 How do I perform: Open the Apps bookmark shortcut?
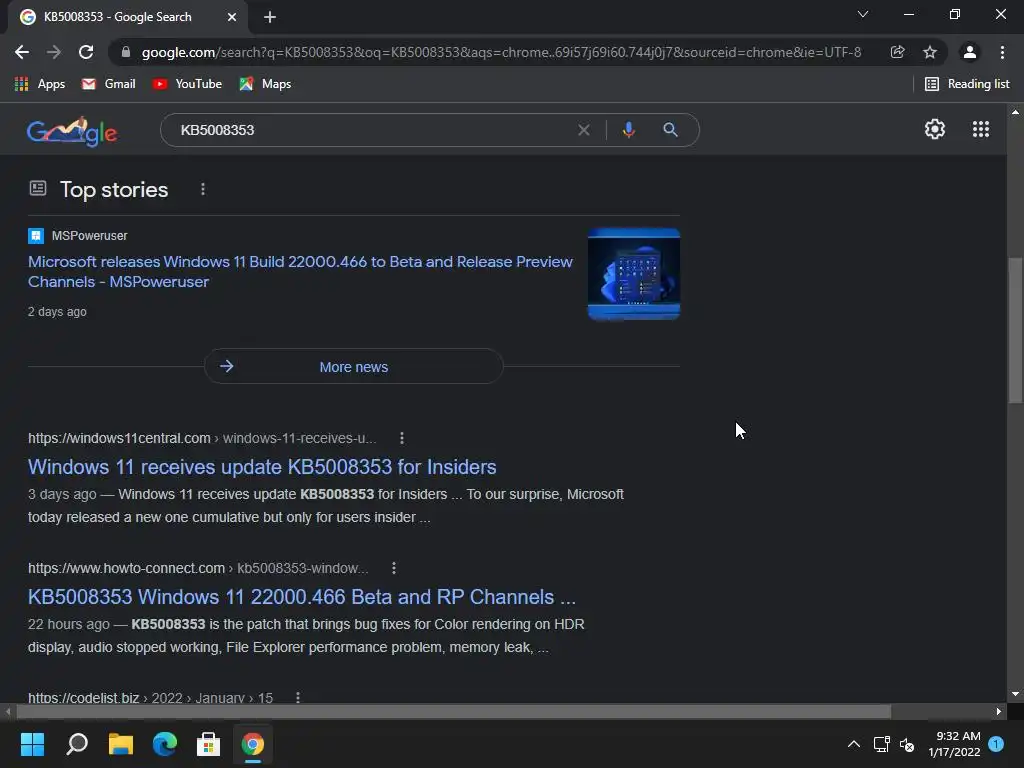pos(40,84)
